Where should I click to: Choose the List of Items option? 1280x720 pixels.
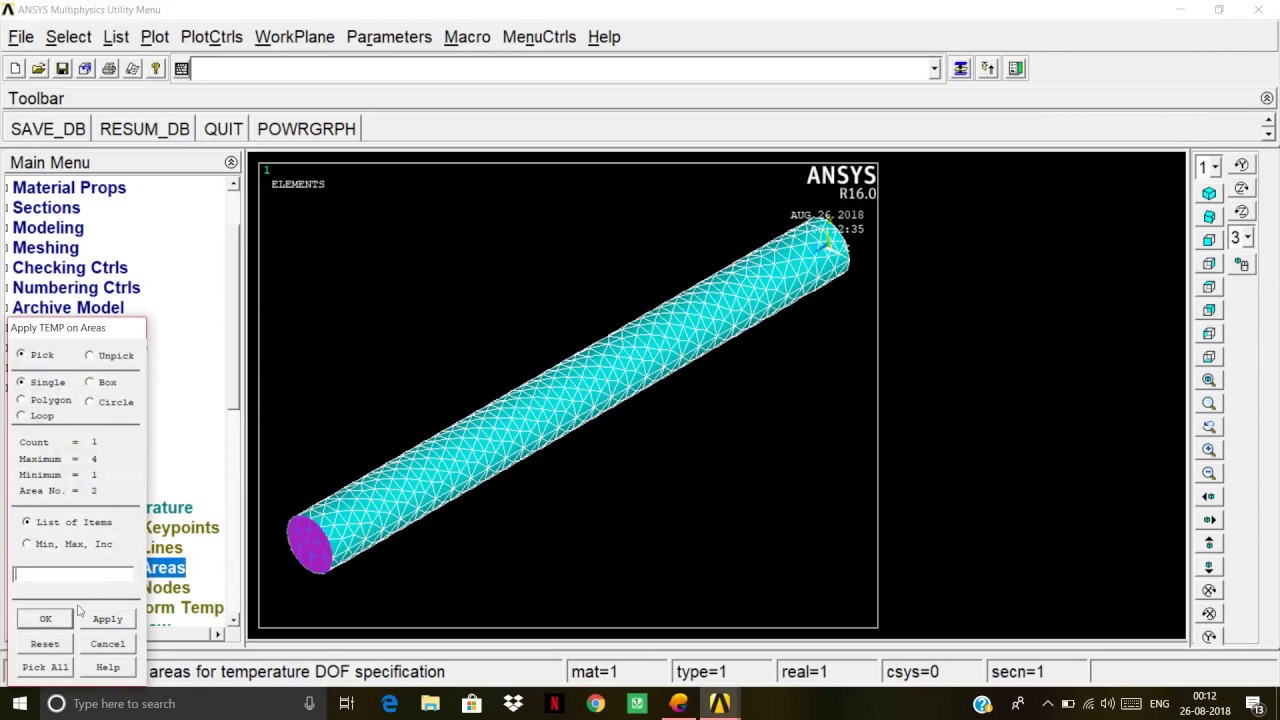[27, 522]
